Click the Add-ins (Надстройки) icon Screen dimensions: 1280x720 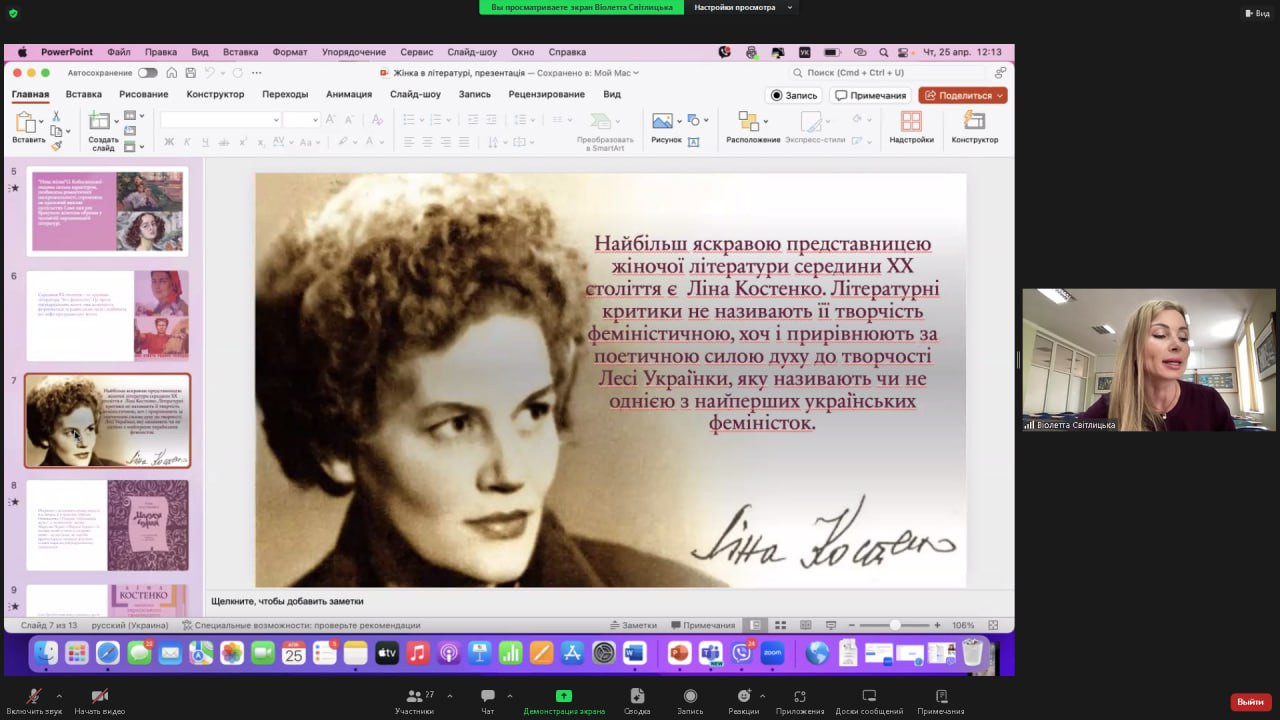click(x=911, y=121)
